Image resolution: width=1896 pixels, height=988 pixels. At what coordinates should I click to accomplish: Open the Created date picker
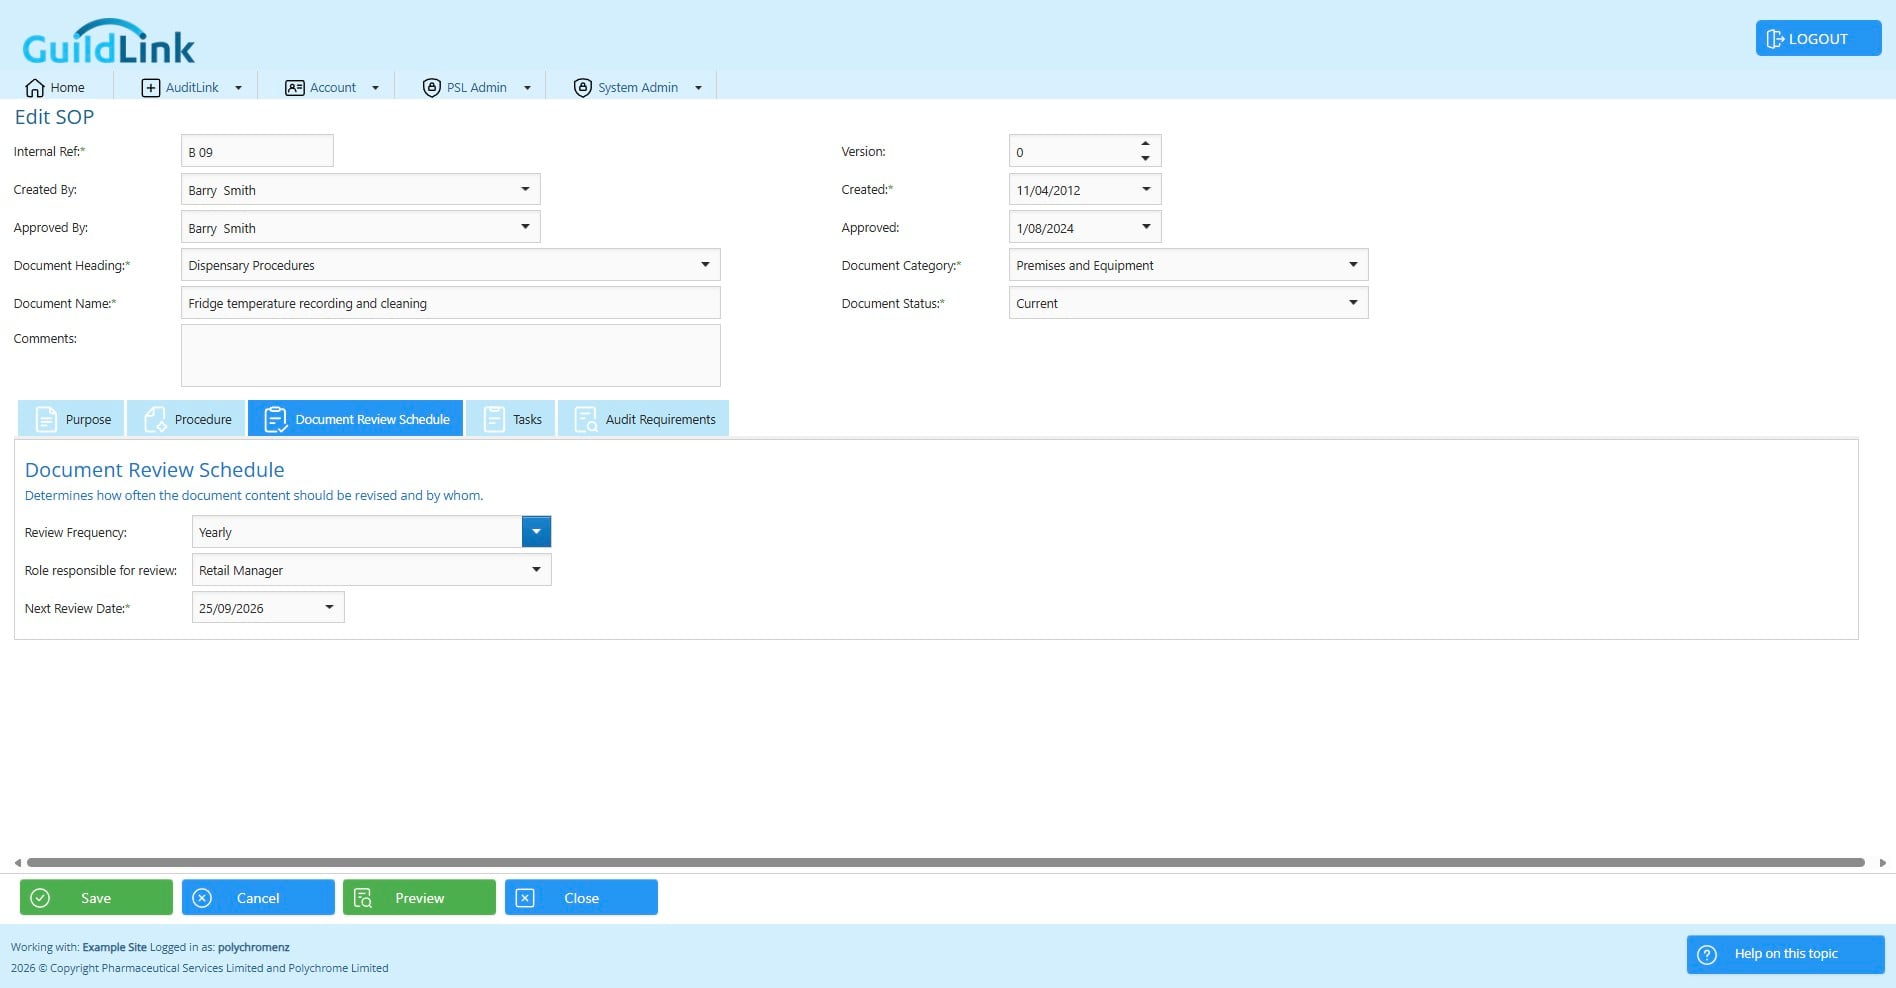(1146, 189)
